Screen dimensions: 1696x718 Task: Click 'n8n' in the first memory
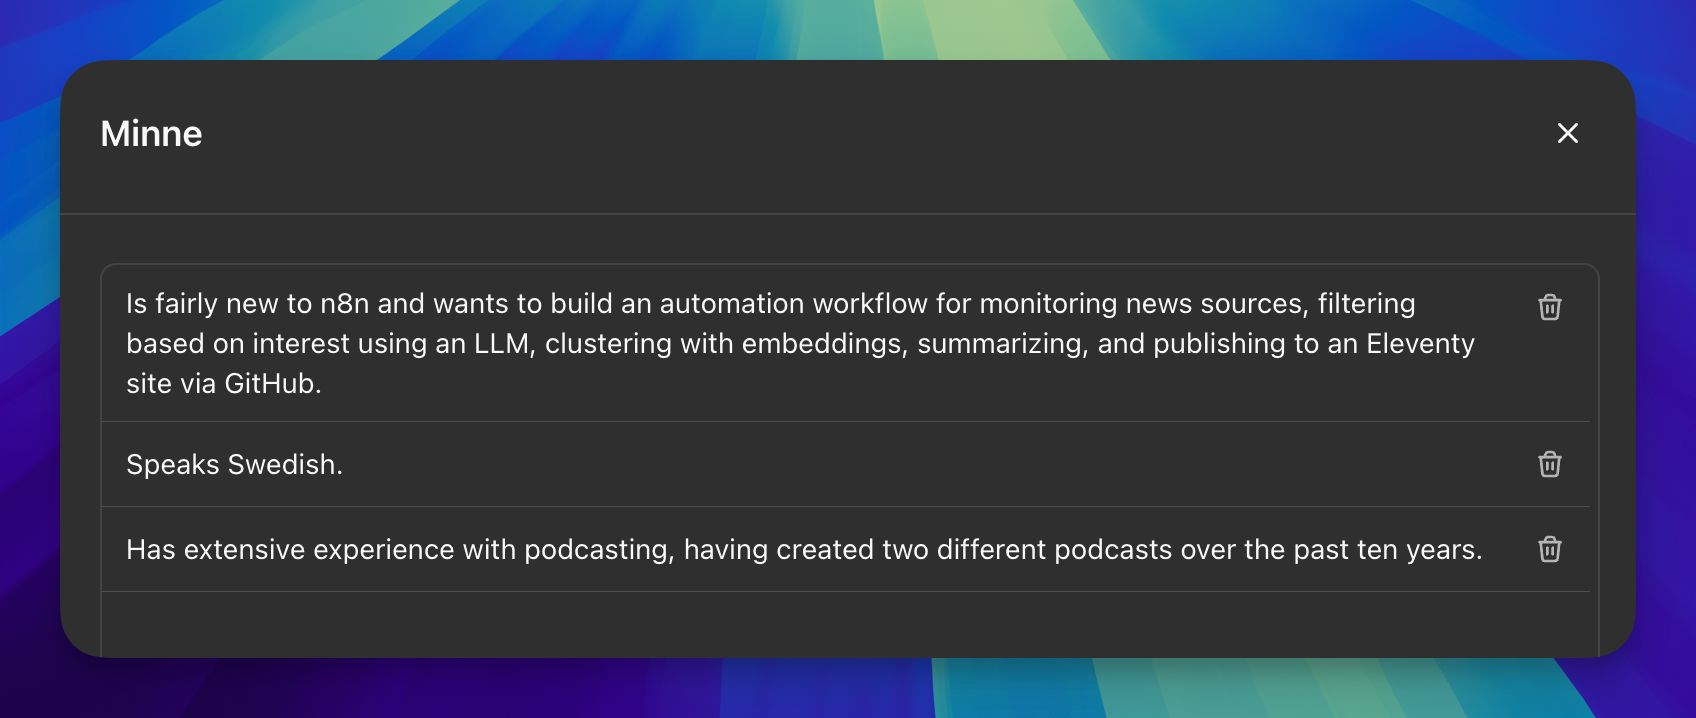tap(344, 304)
